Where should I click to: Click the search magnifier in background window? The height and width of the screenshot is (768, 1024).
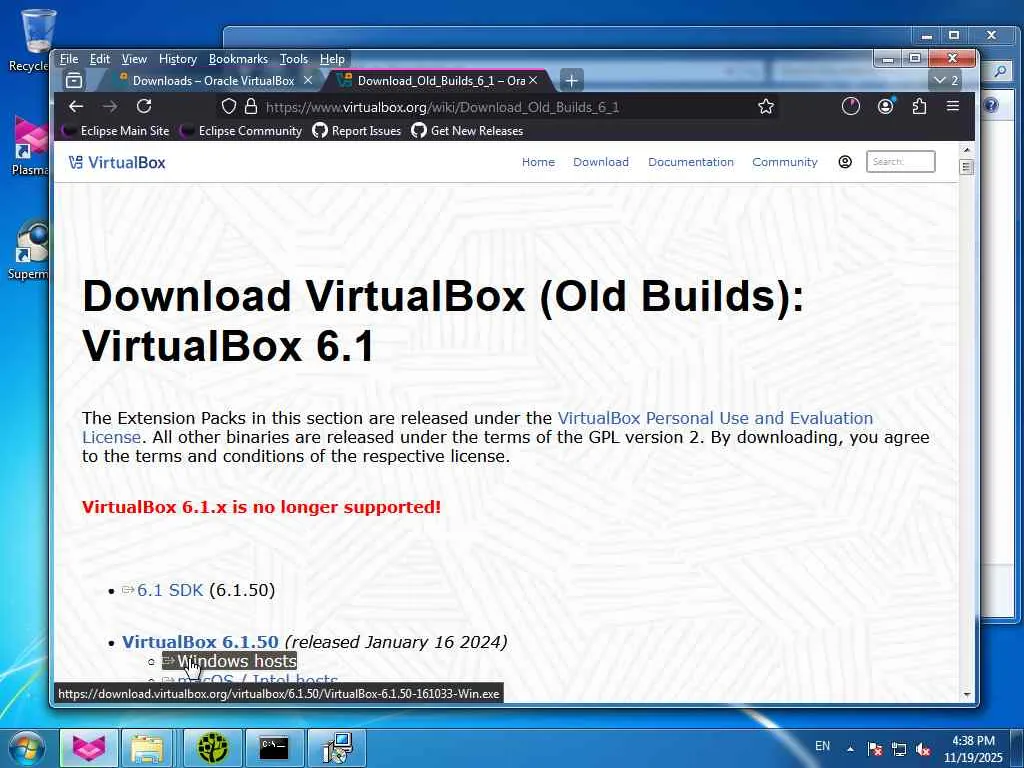click(x=1000, y=71)
